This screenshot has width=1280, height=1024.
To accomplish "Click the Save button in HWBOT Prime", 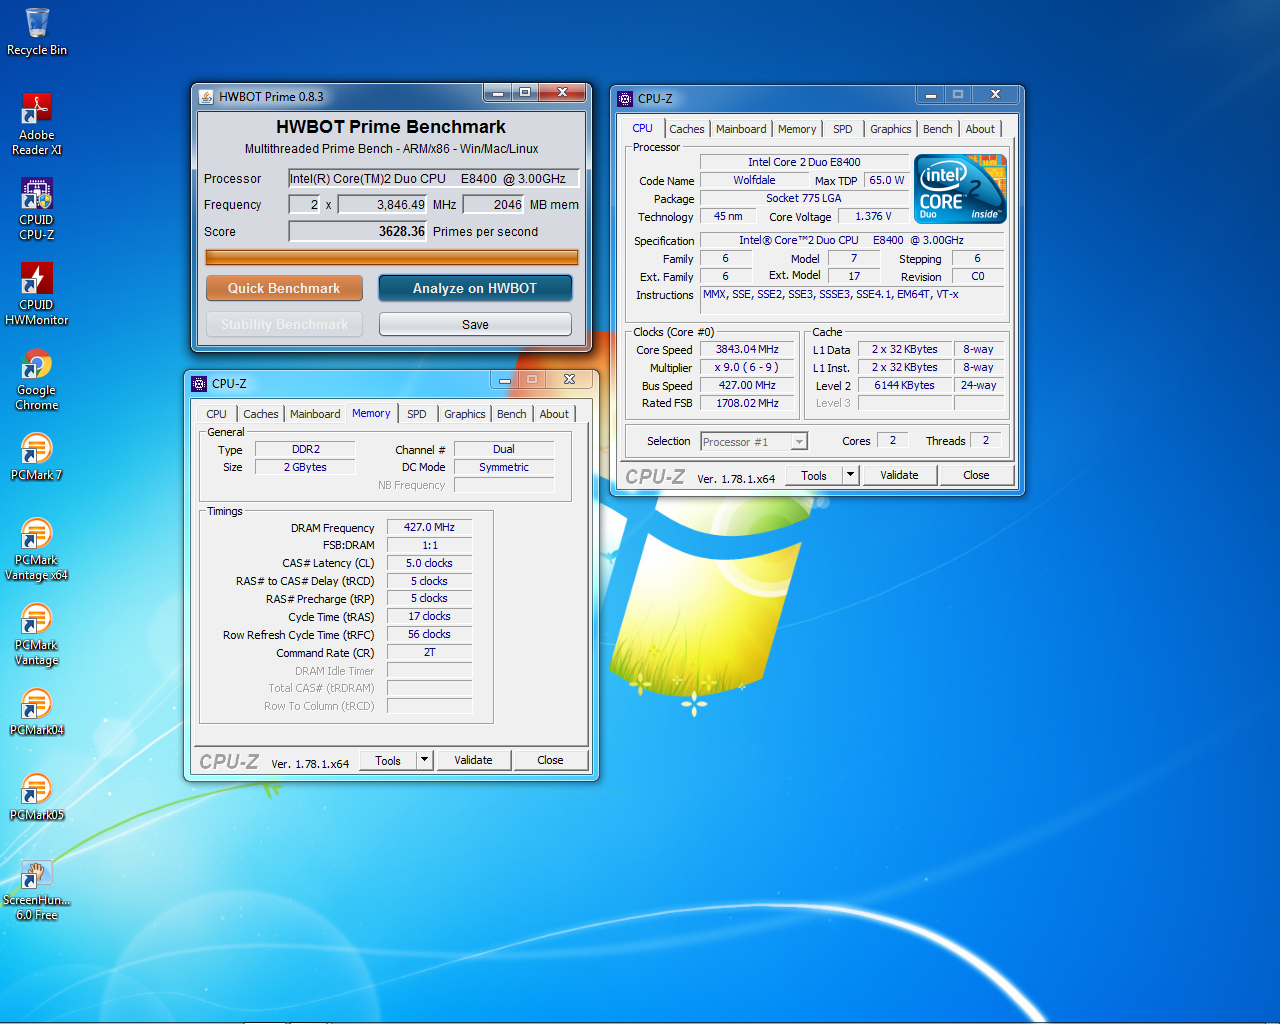I will (x=475, y=324).
